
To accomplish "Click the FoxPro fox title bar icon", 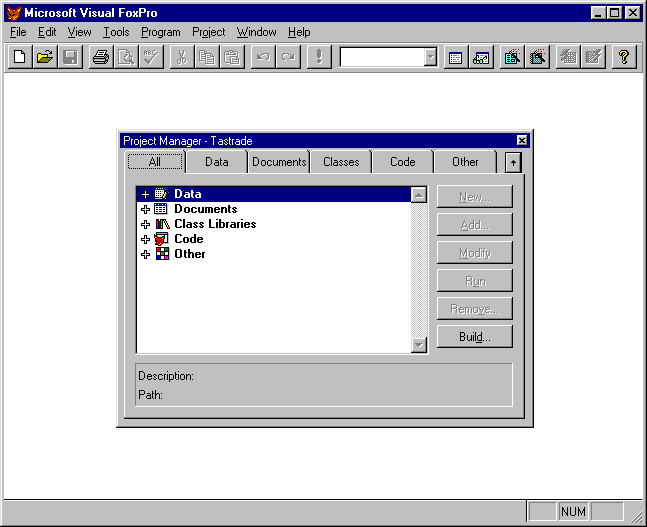I will point(14,13).
